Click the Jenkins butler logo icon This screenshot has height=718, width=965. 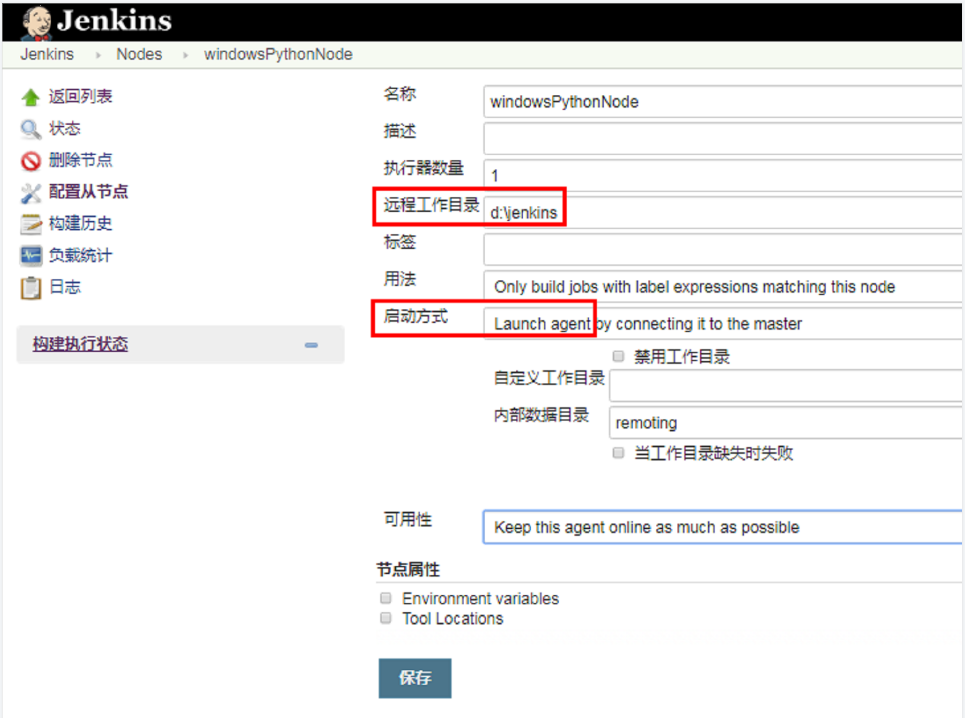(x=37, y=22)
